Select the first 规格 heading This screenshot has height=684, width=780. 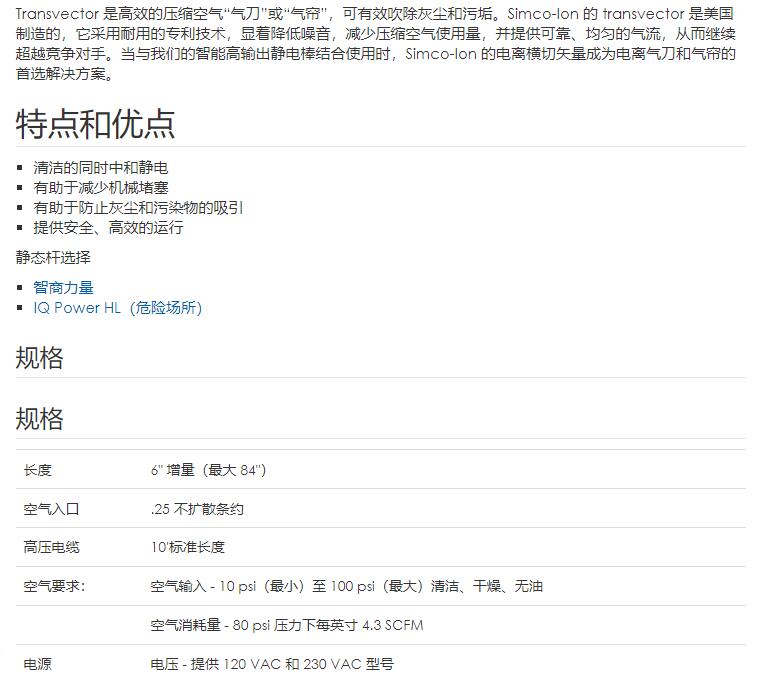pyautogui.click(x=40, y=358)
